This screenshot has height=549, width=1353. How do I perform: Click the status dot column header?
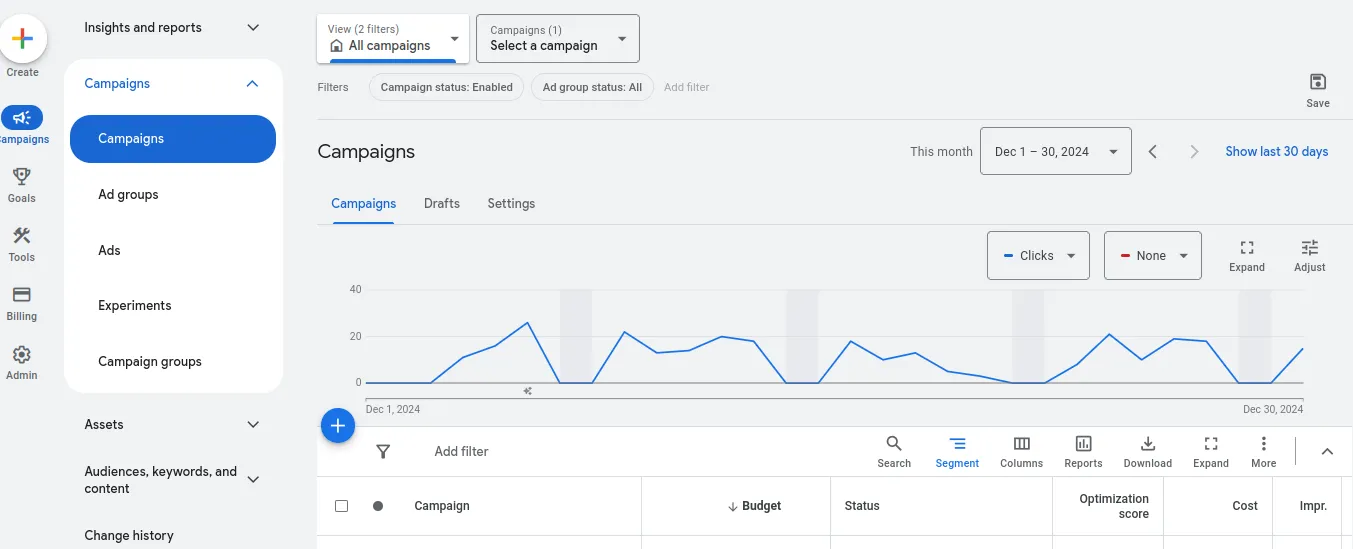pos(378,506)
